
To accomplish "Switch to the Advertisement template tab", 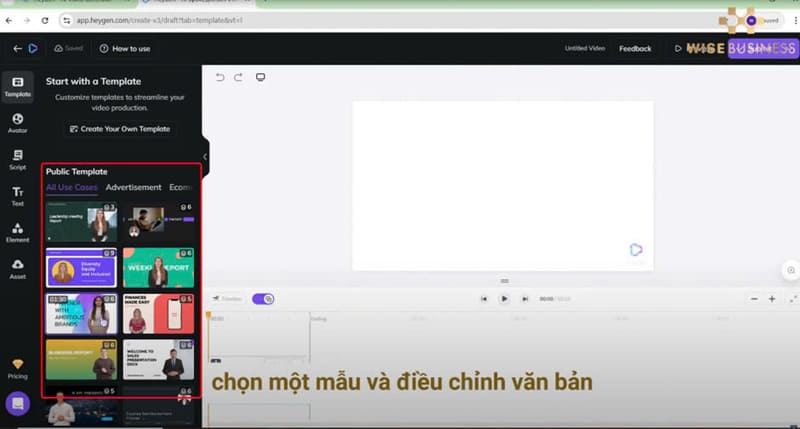I will [133, 187].
